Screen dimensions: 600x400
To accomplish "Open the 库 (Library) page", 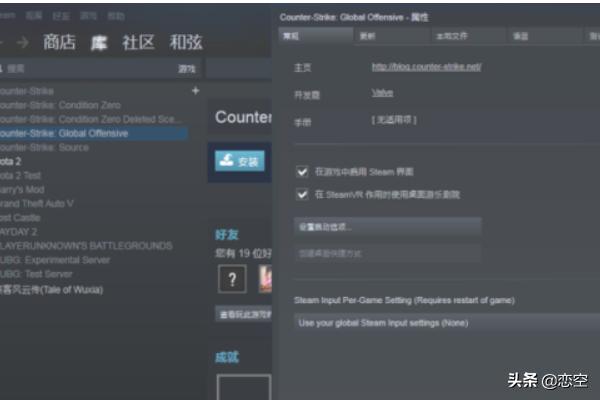I will [99, 42].
